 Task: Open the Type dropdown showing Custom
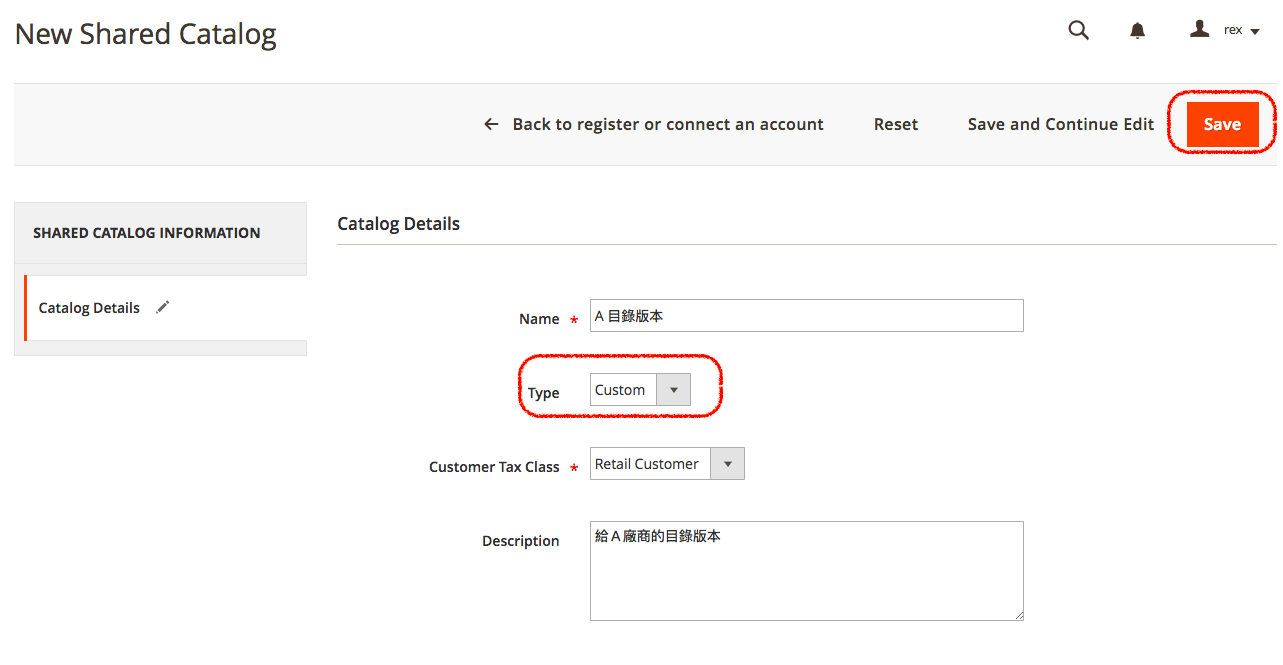640,390
